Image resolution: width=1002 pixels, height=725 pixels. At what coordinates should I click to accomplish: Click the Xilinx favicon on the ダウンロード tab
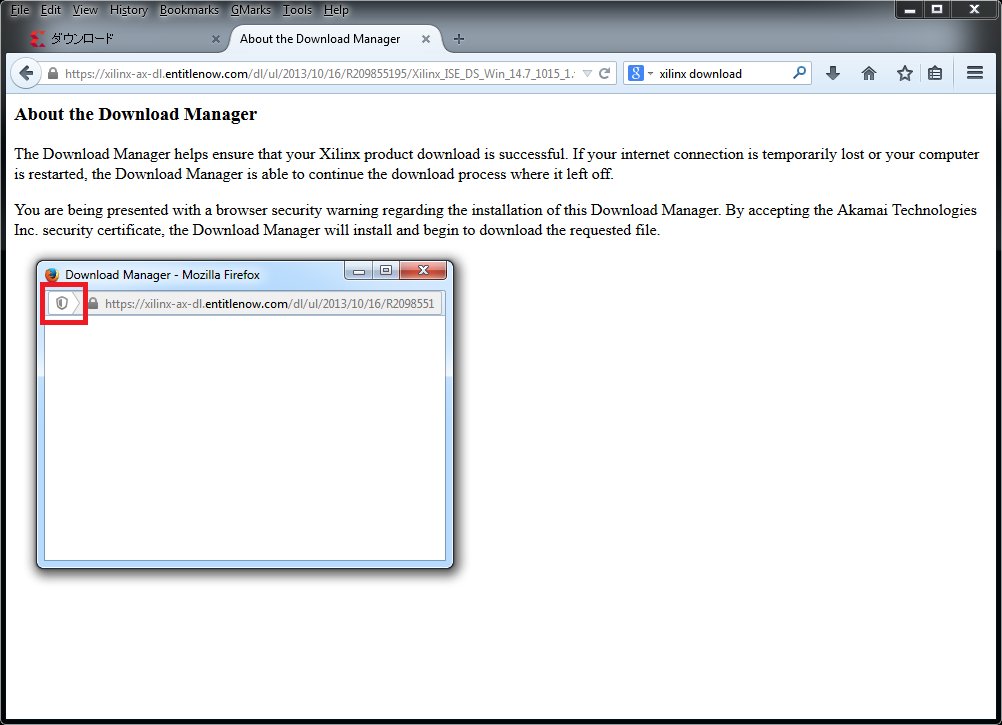click(38, 39)
